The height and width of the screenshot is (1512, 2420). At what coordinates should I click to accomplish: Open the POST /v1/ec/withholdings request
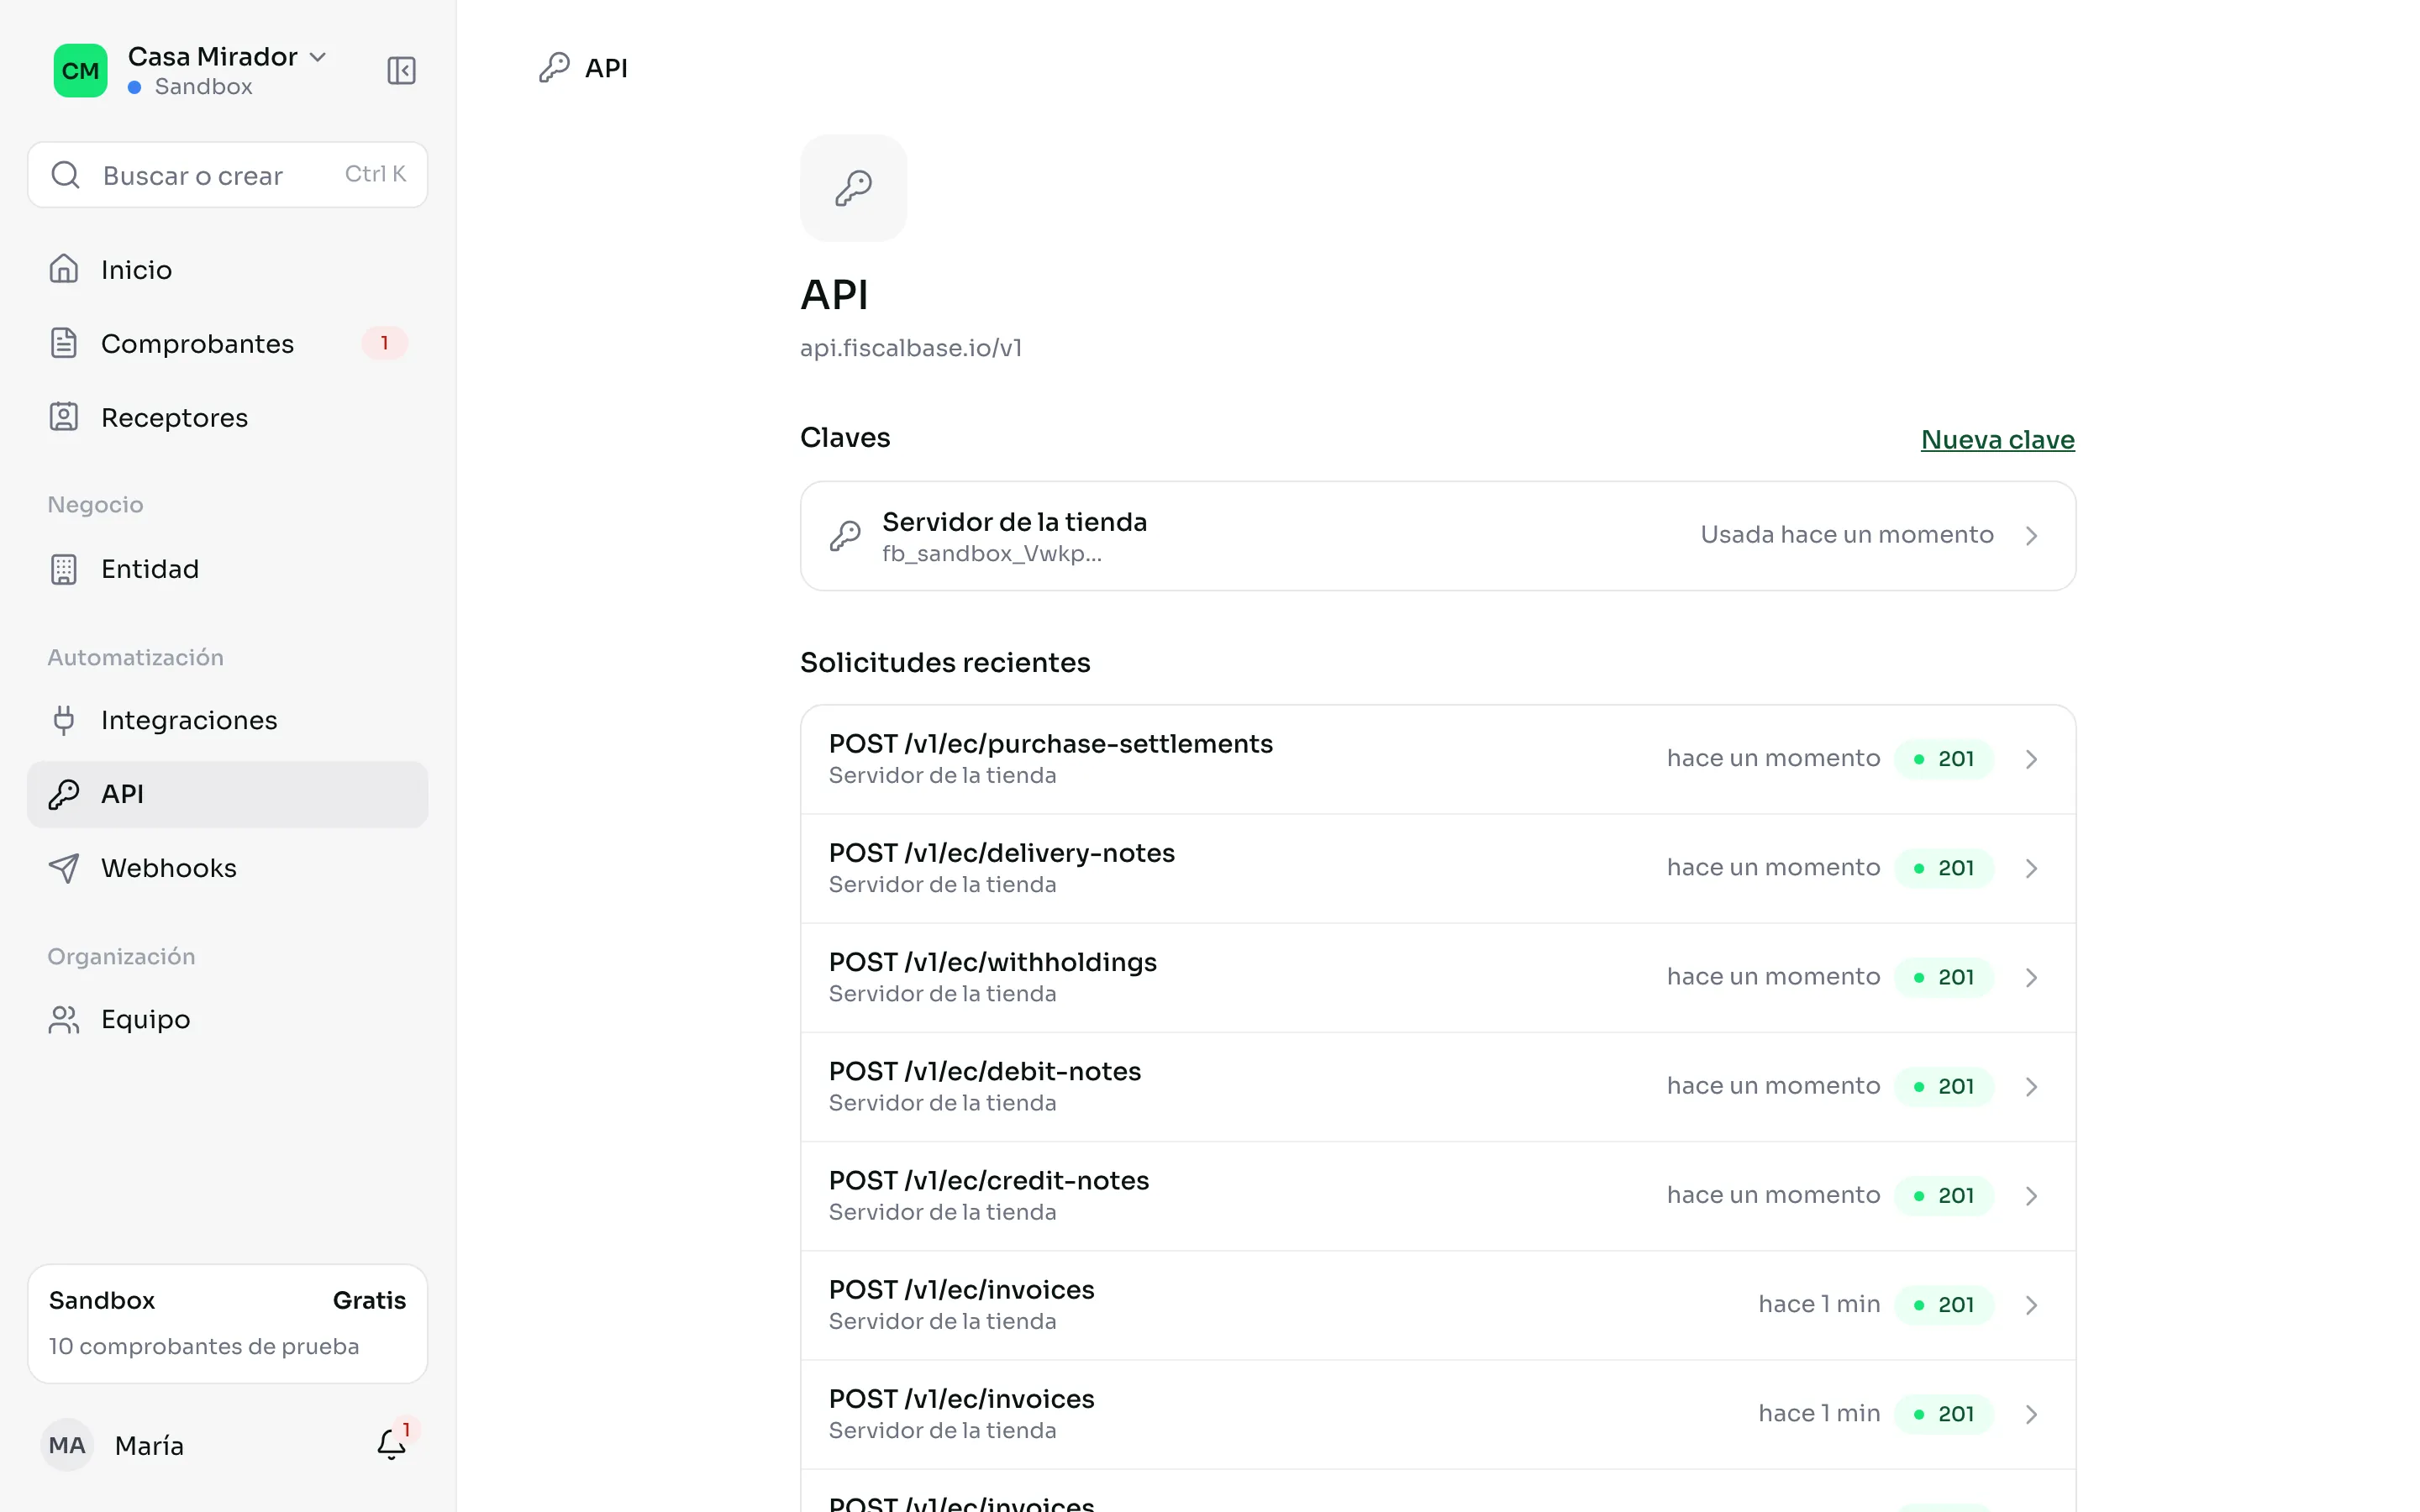pyautogui.click(x=1438, y=977)
